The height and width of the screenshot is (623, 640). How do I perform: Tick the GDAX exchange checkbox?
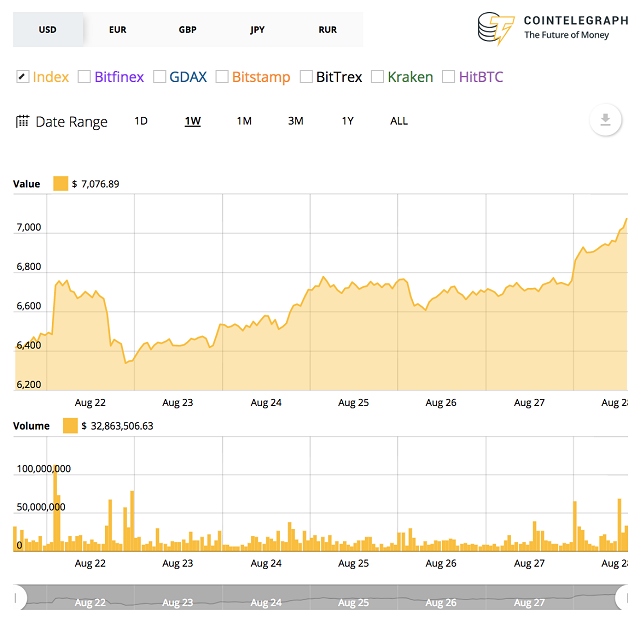tap(159, 76)
